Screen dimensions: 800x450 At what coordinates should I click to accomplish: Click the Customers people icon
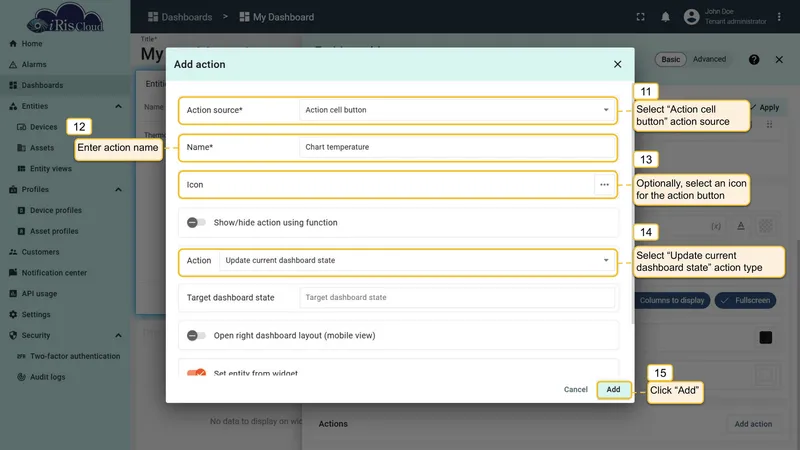(x=13, y=252)
